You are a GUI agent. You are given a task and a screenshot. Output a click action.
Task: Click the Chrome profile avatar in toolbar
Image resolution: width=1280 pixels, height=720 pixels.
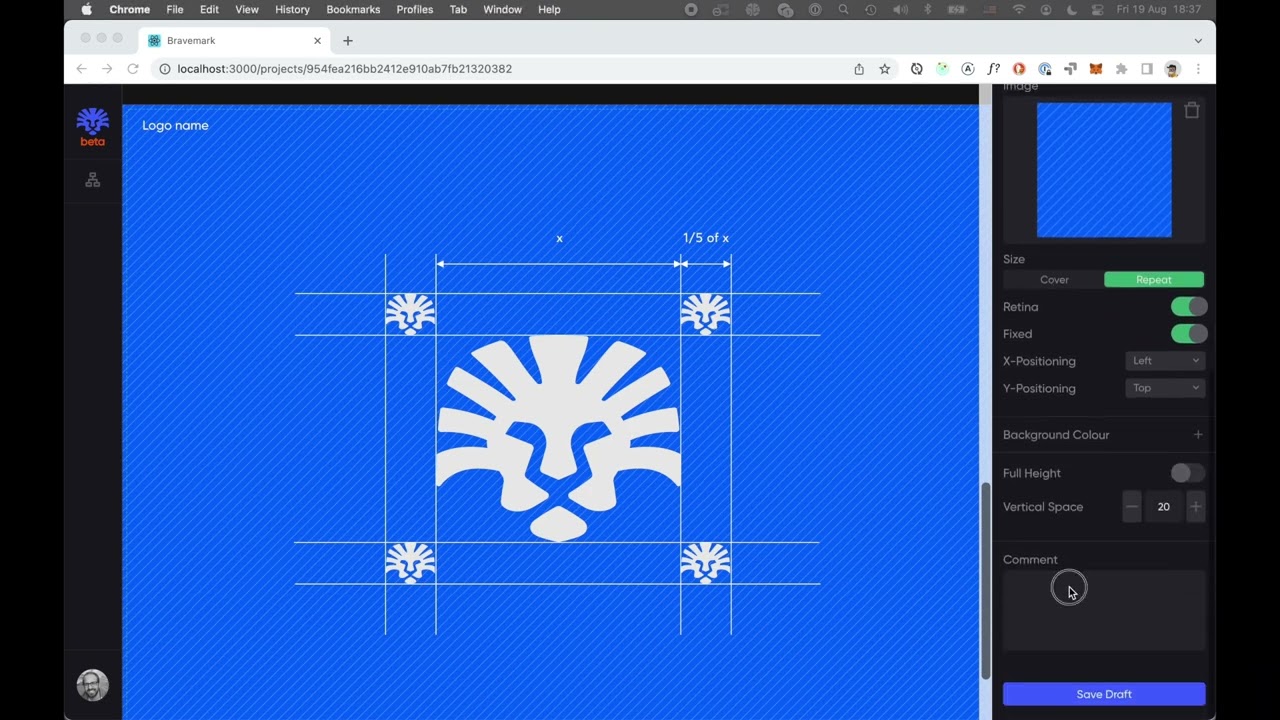(1173, 69)
